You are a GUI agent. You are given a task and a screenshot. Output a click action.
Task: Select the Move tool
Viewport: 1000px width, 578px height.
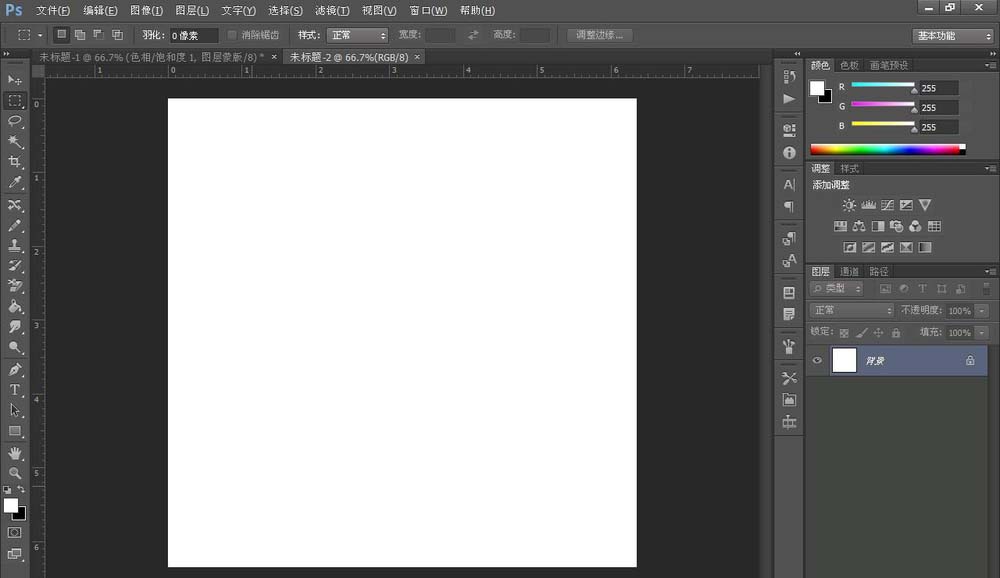pos(15,80)
